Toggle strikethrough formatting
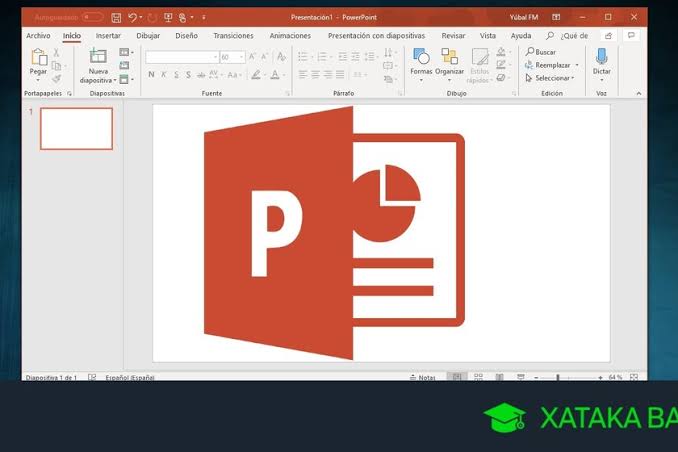This screenshot has width=678, height=452. click(201, 75)
